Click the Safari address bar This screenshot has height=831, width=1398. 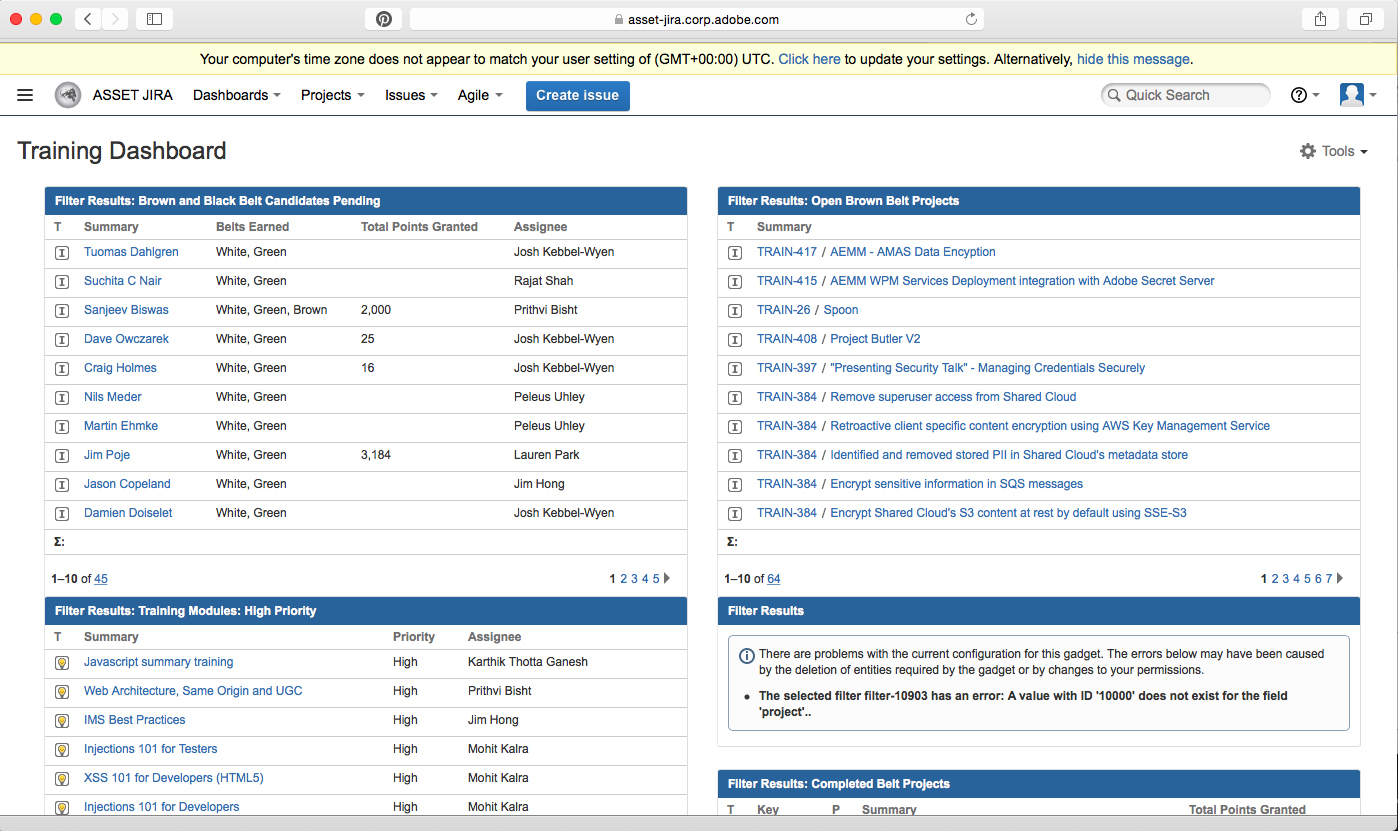pyautogui.click(x=696, y=19)
